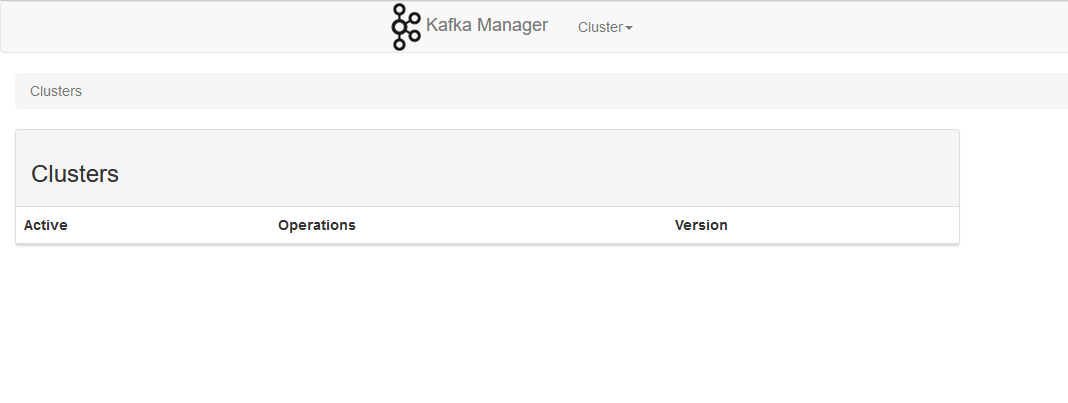The width and height of the screenshot is (1068, 403).
Task: Click the word Kafka in the navbar brand
Action: tap(448, 25)
